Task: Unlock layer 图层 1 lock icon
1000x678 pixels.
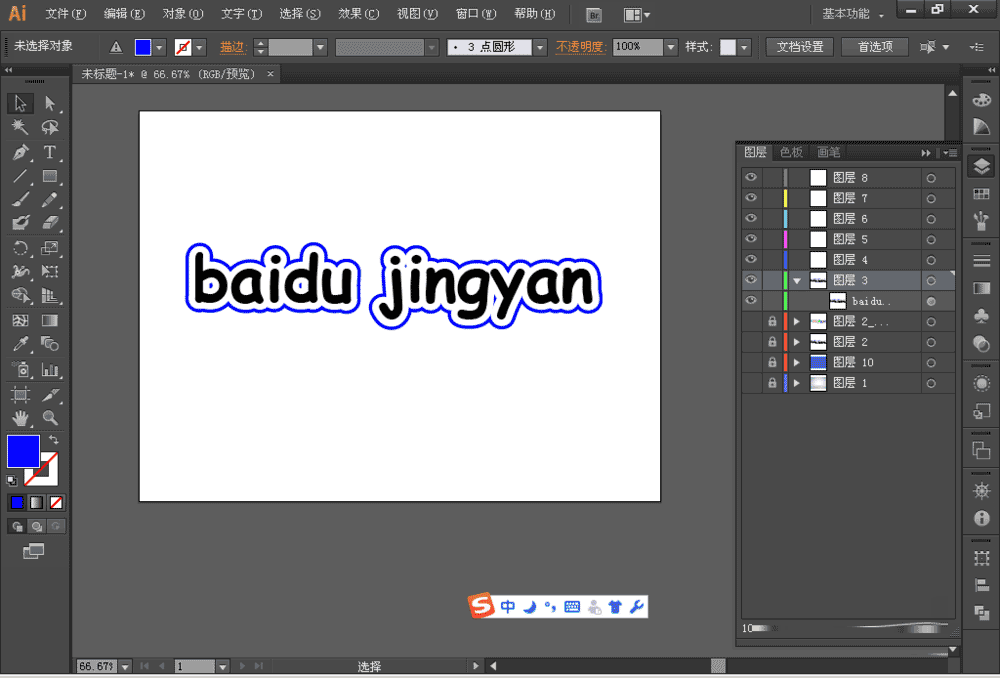Action: [772, 383]
